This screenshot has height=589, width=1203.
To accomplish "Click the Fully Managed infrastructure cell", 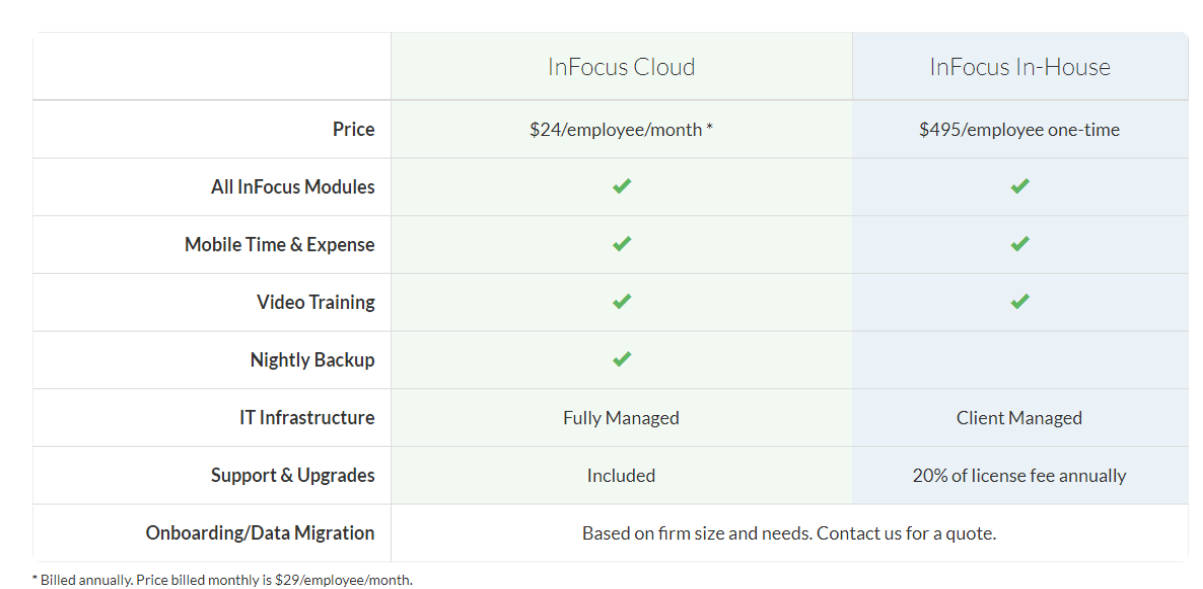I will 621,418.
